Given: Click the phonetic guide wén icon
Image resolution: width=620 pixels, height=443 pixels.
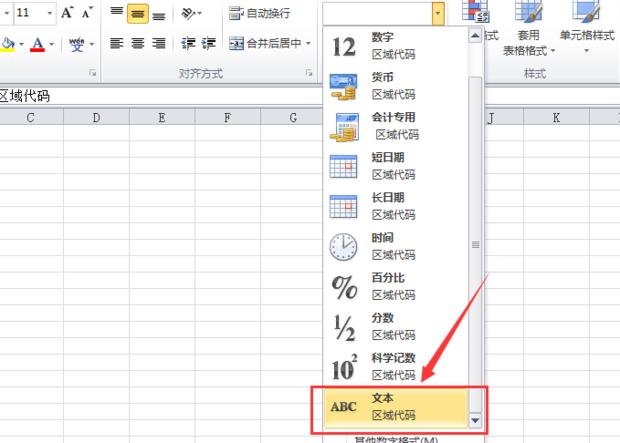Looking at the screenshot, I should pyautogui.click(x=77, y=44).
